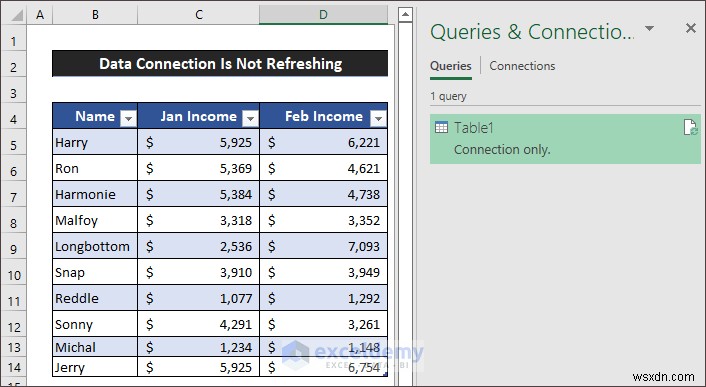The height and width of the screenshot is (387, 706).
Task: Select the cell containing Michal
Action: (x=95, y=347)
